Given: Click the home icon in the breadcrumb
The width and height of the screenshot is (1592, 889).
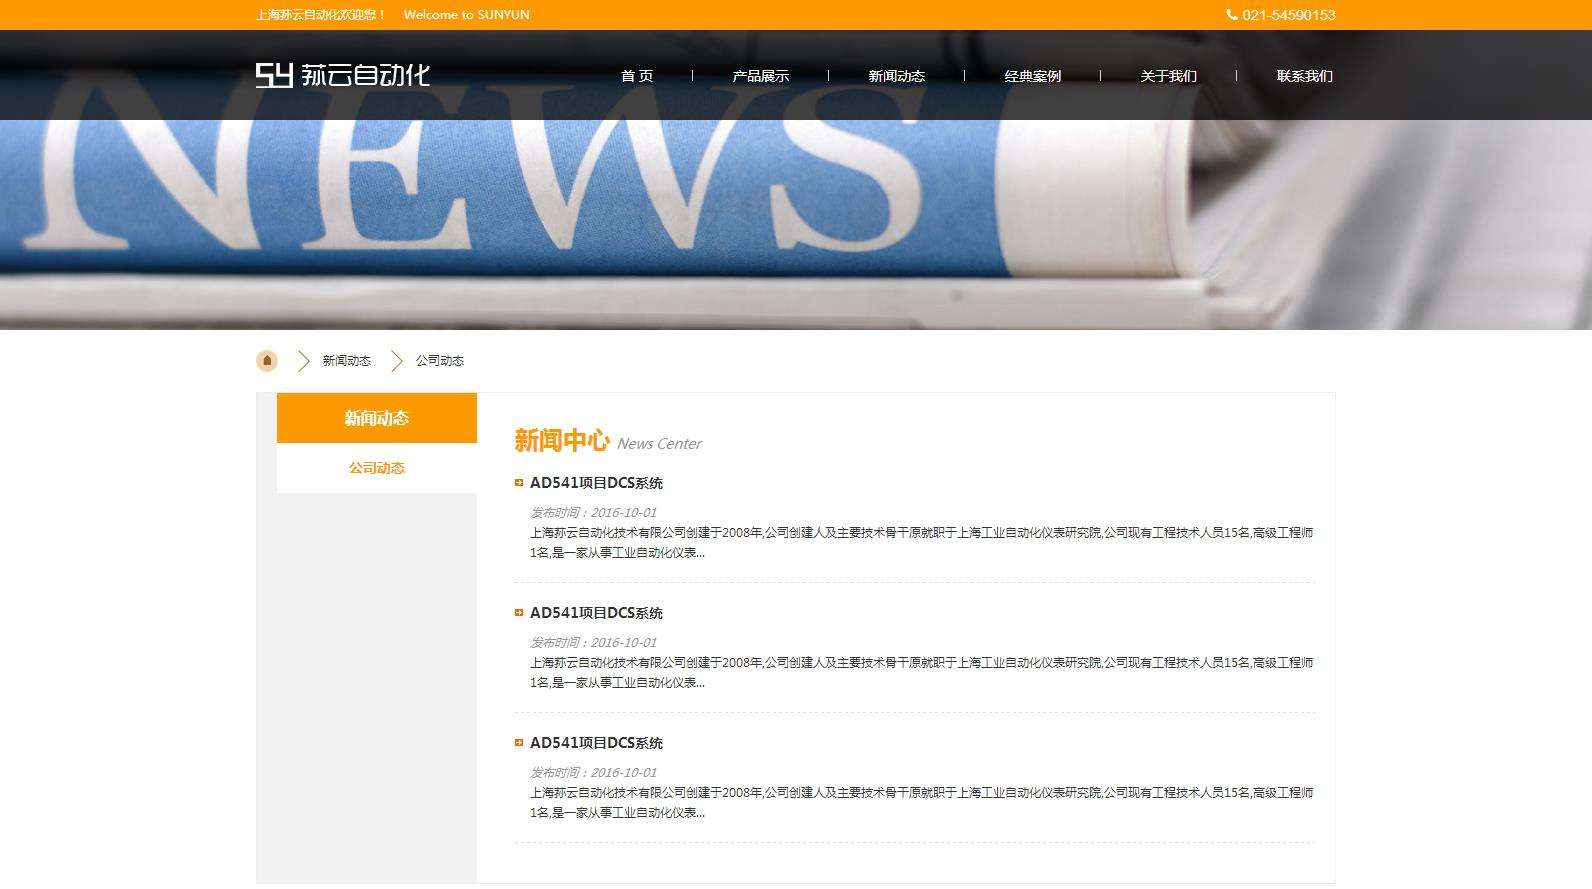Looking at the screenshot, I should [x=267, y=361].
